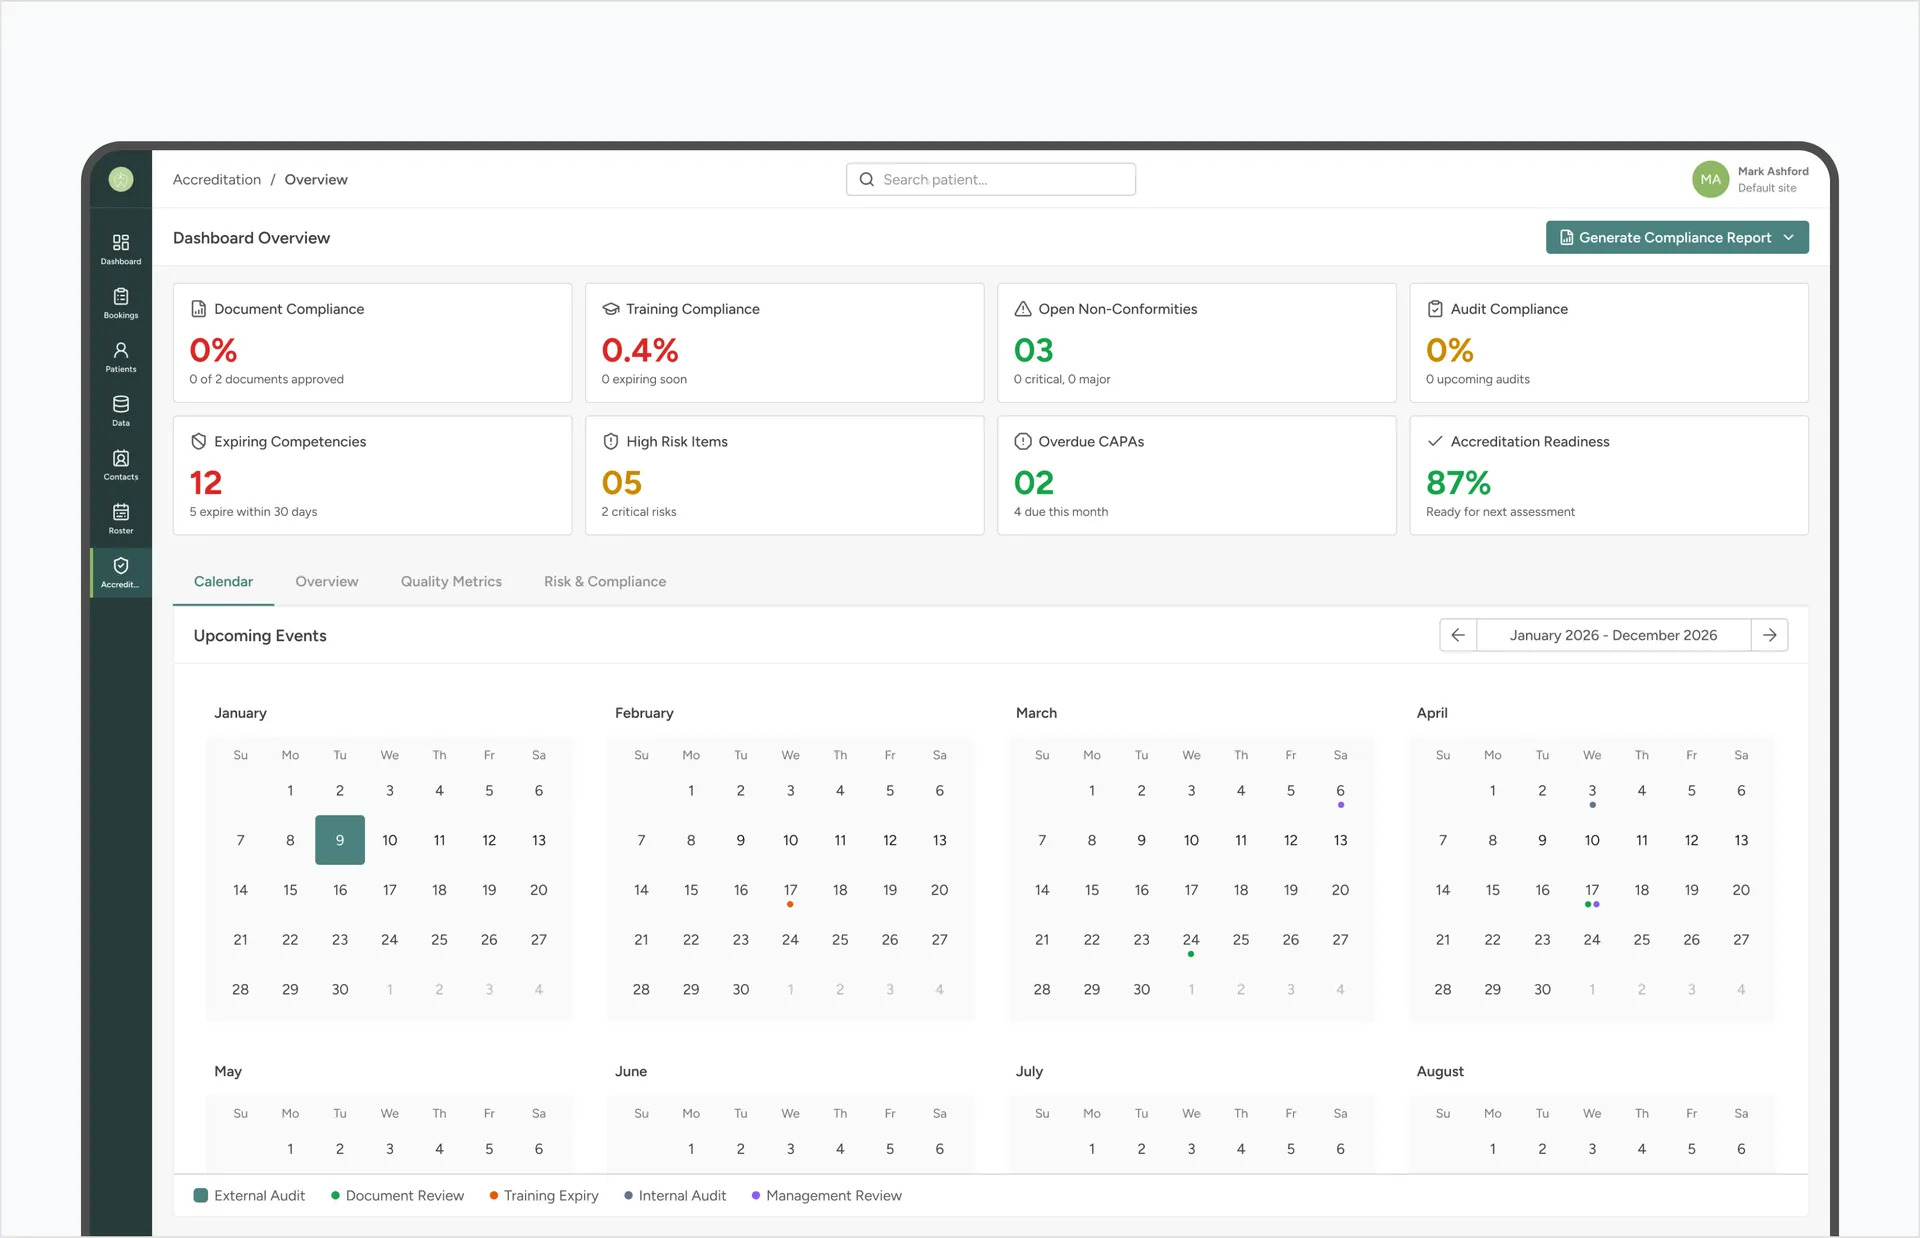Click the Management Review legend dot
Viewport: 1920px width, 1238px height.
click(756, 1195)
